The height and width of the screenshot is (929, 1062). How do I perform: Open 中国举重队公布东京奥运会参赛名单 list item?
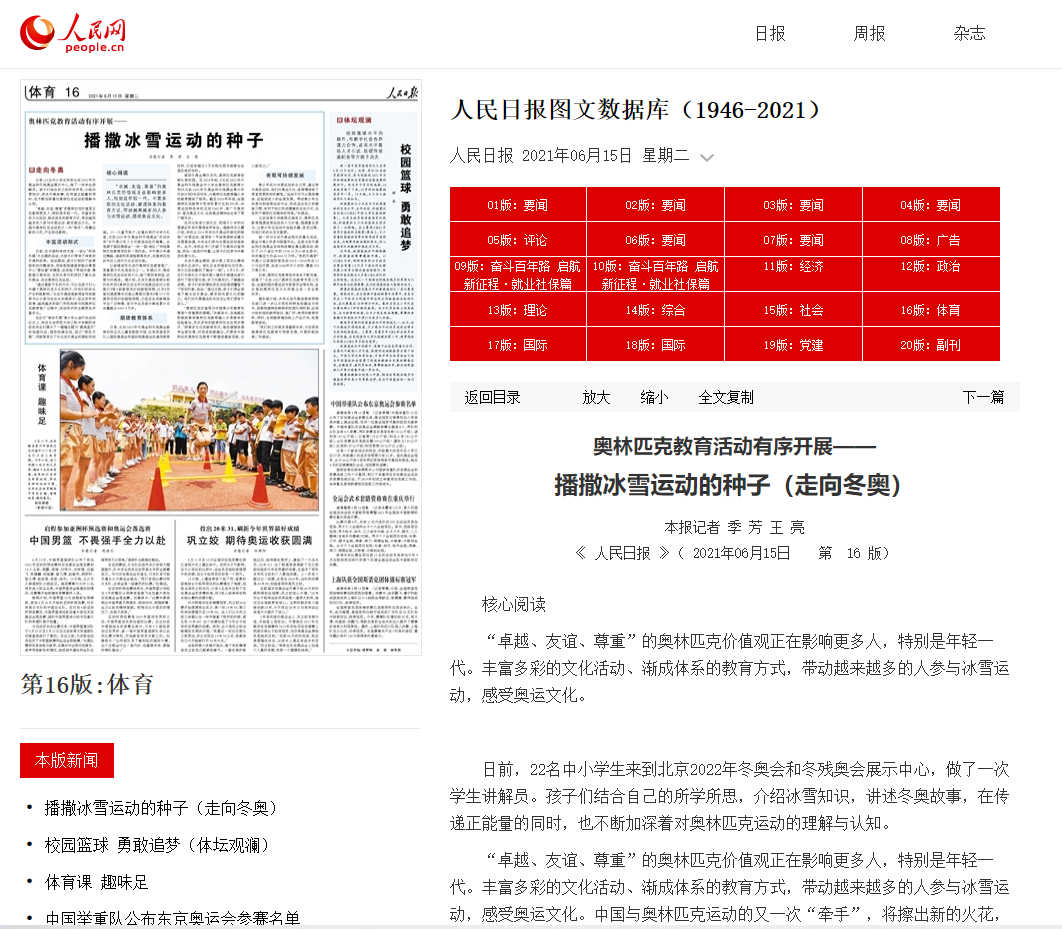tap(173, 918)
